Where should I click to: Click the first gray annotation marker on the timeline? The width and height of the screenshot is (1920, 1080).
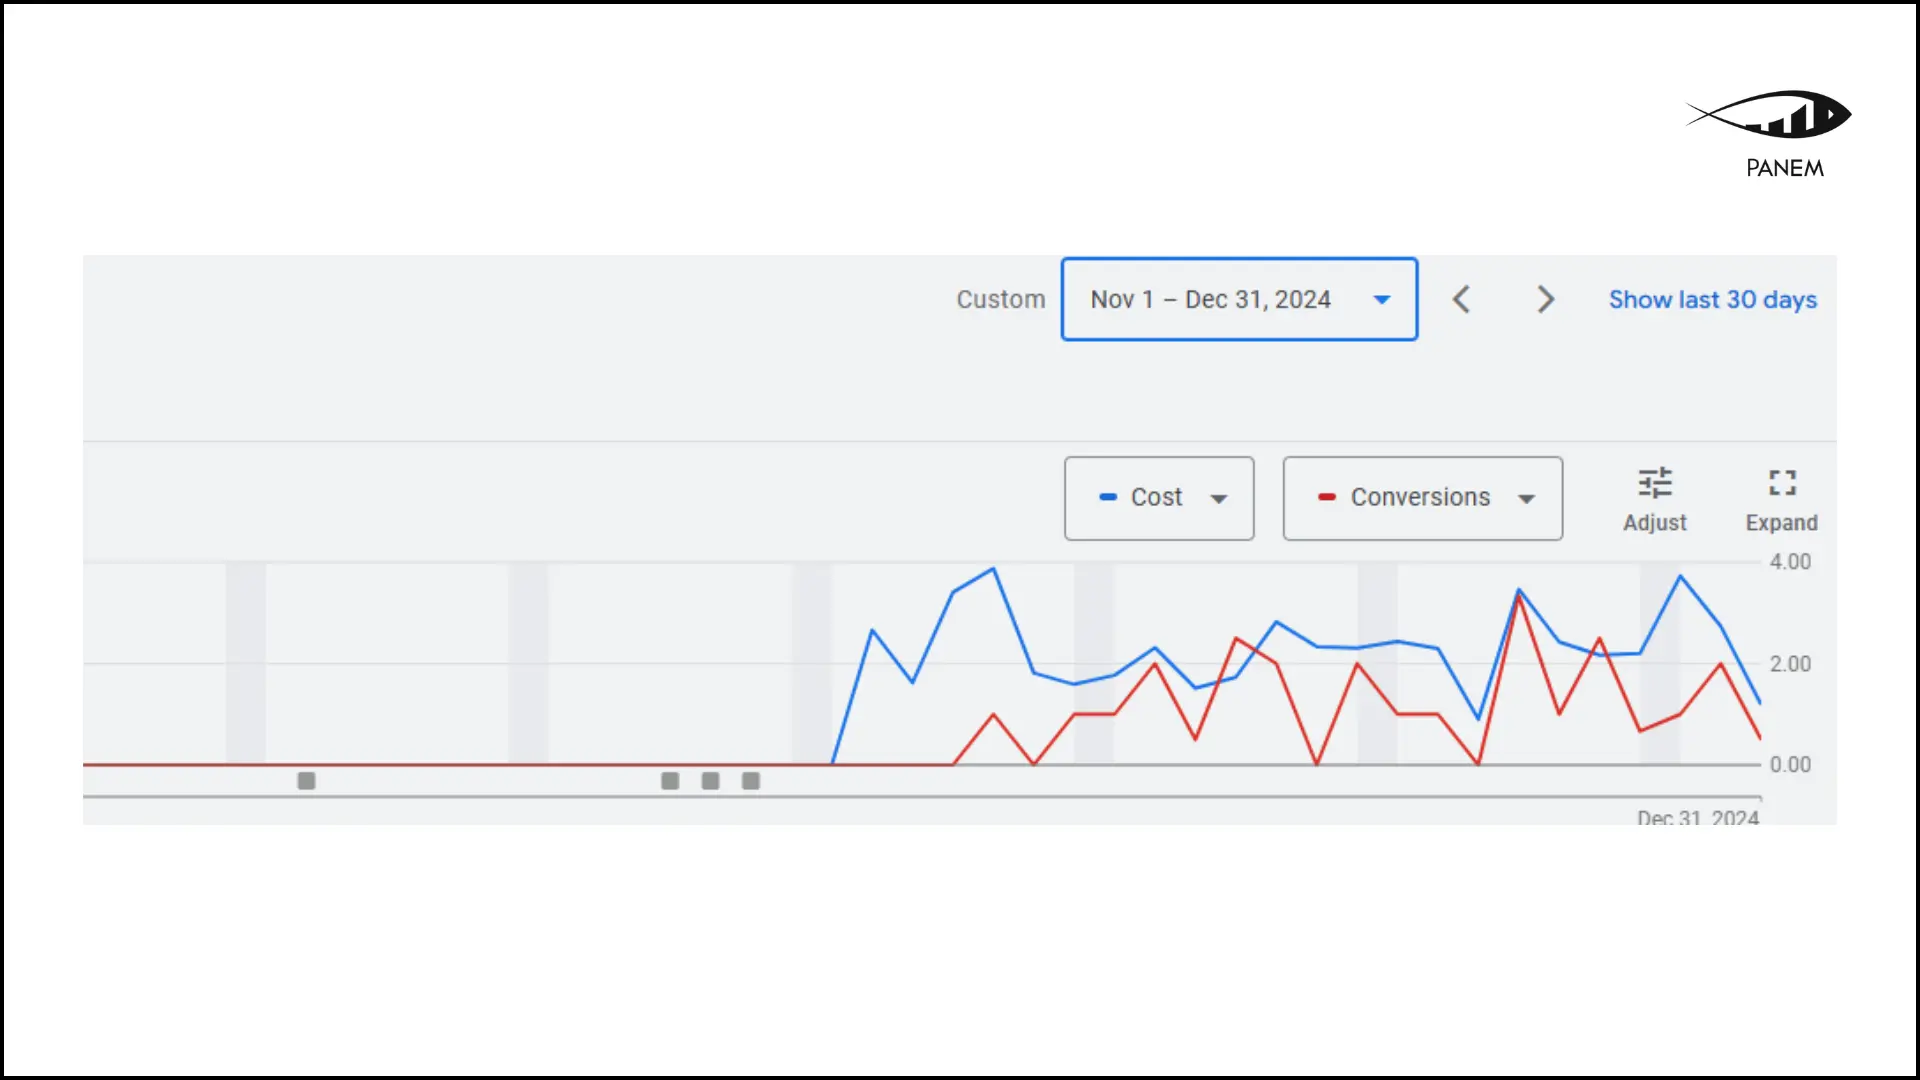[307, 781]
